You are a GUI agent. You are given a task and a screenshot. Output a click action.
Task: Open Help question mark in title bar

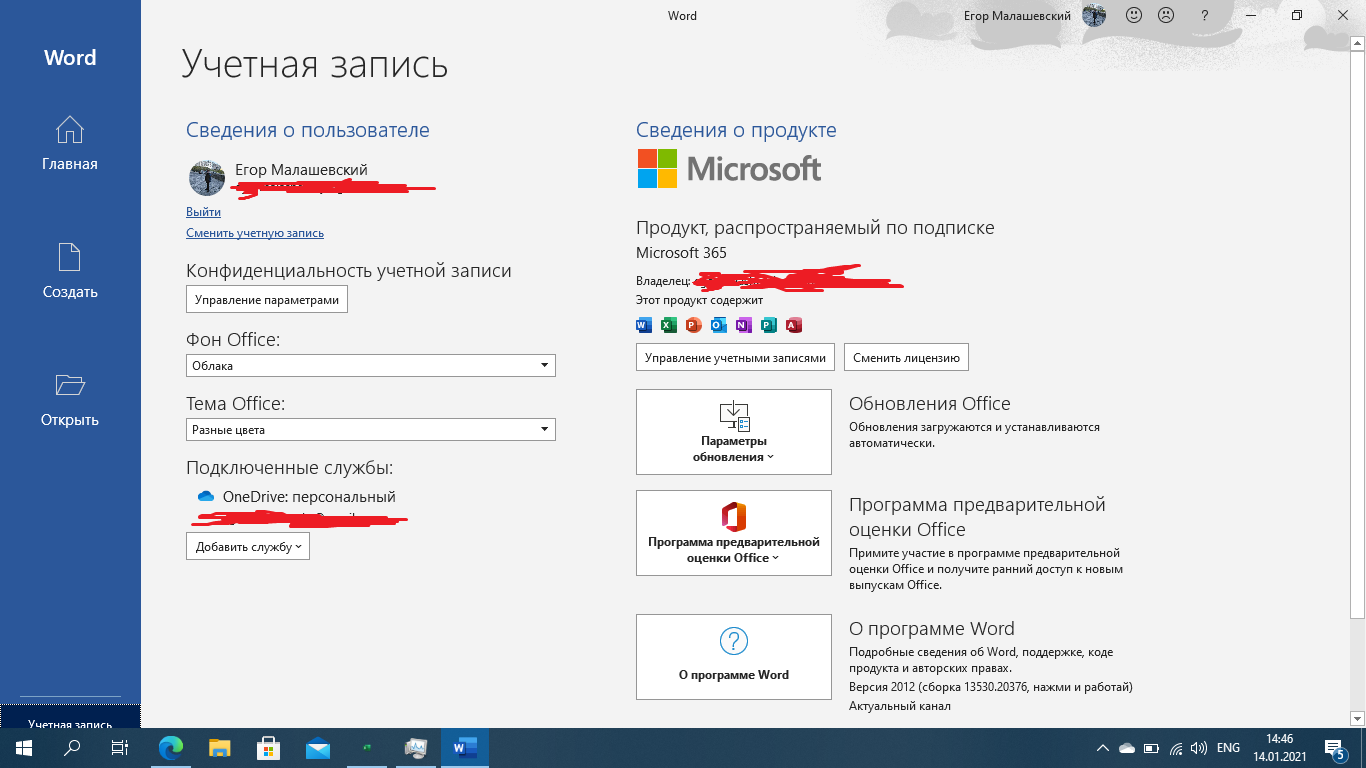point(1203,15)
